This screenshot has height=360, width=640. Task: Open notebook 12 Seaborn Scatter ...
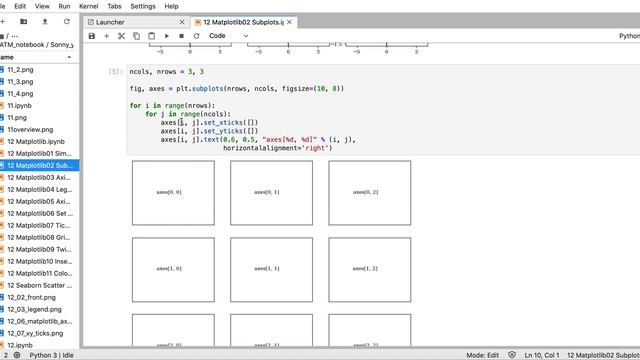(x=40, y=285)
